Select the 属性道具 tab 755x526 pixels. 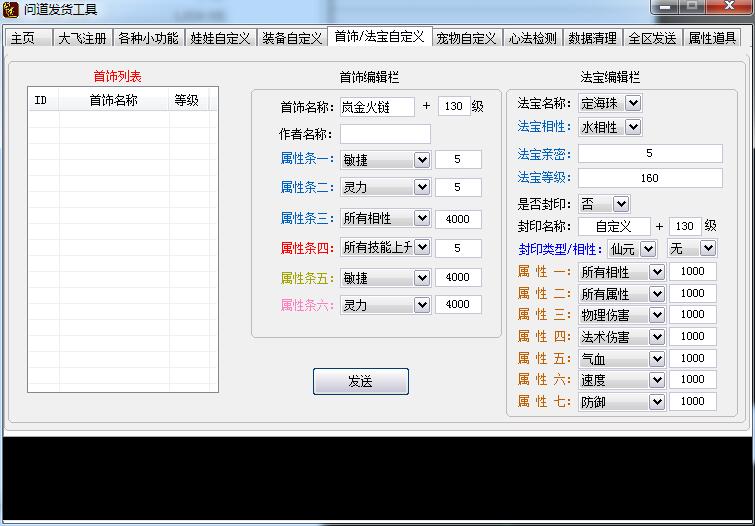coord(714,39)
